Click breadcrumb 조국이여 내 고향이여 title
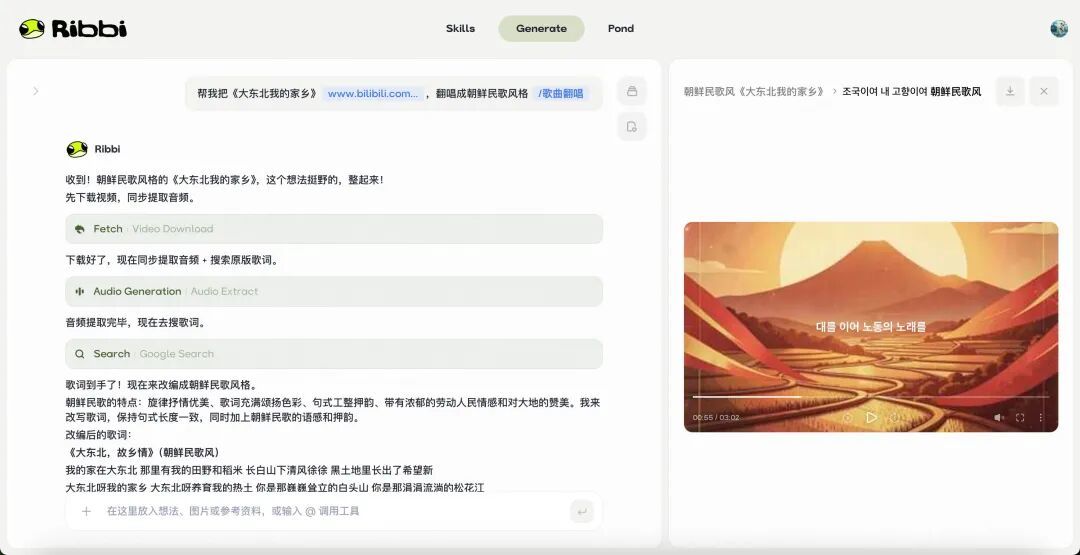 coord(912,91)
